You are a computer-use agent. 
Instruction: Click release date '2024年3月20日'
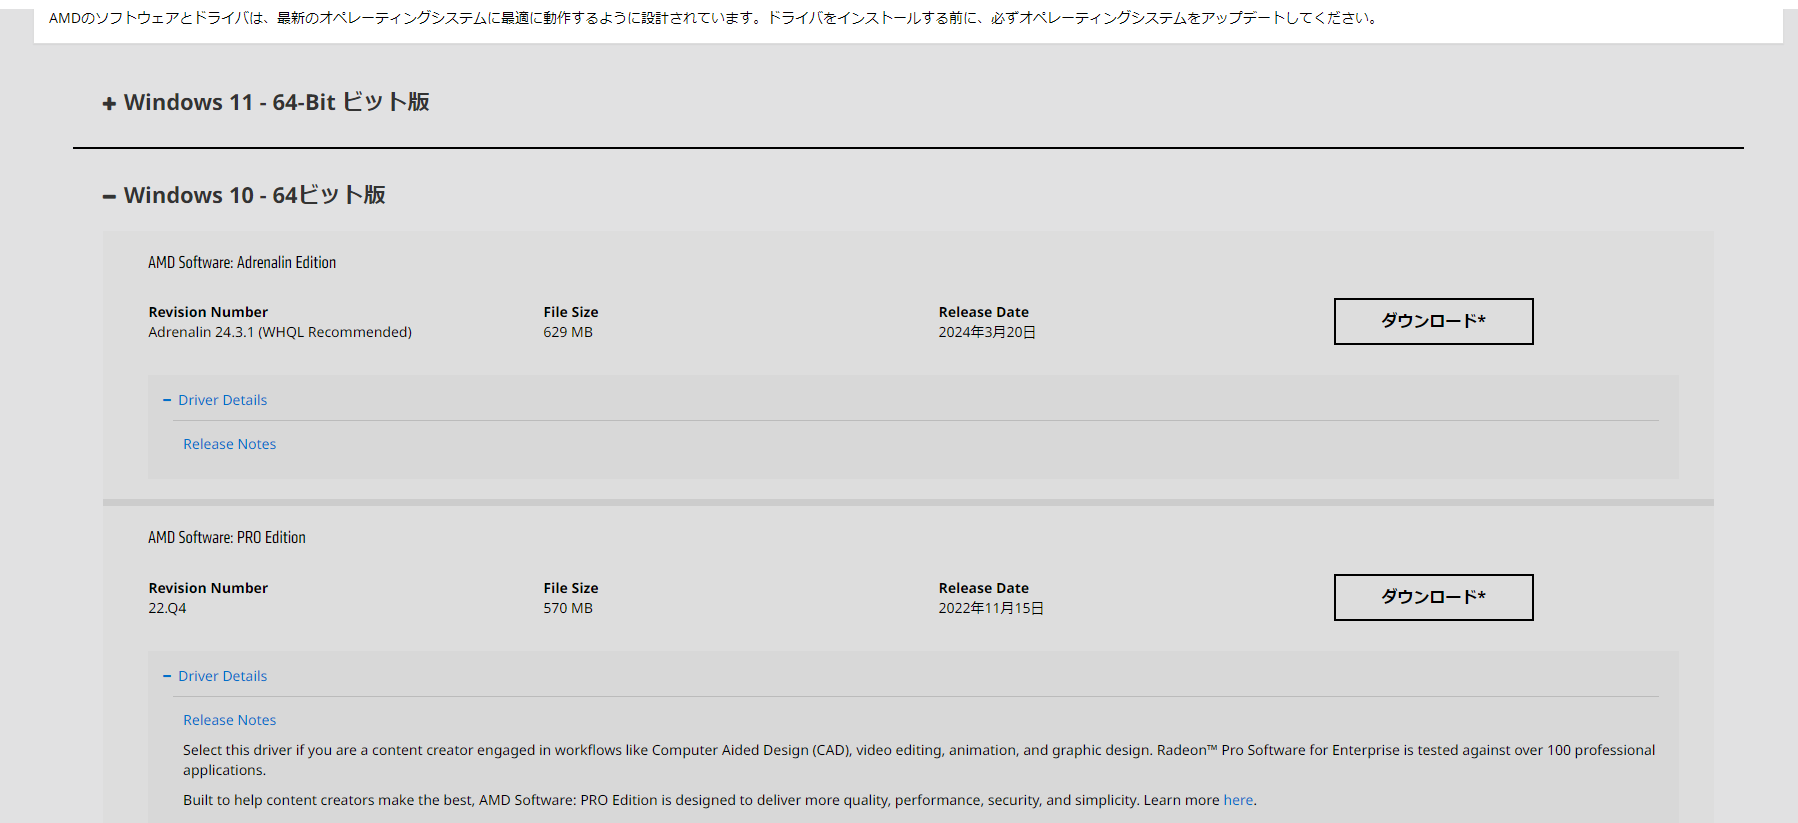[987, 332]
